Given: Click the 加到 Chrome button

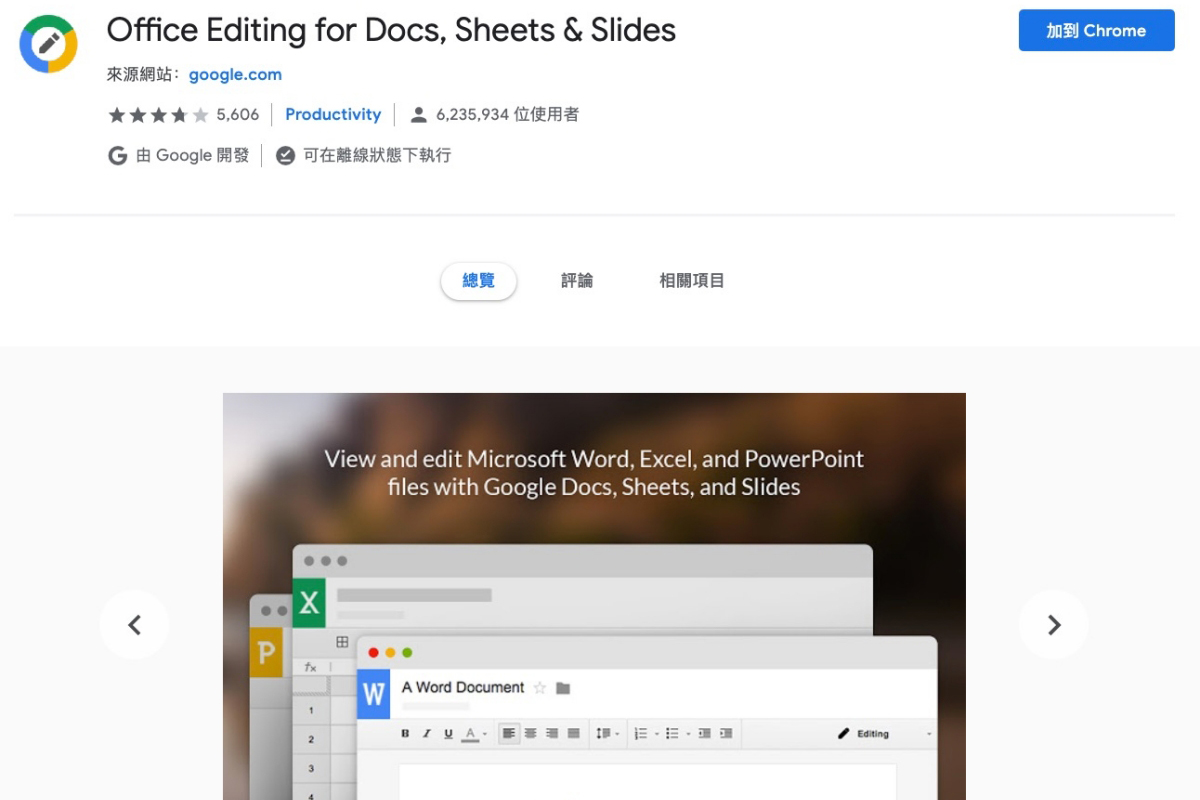Looking at the screenshot, I should click(x=1096, y=30).
